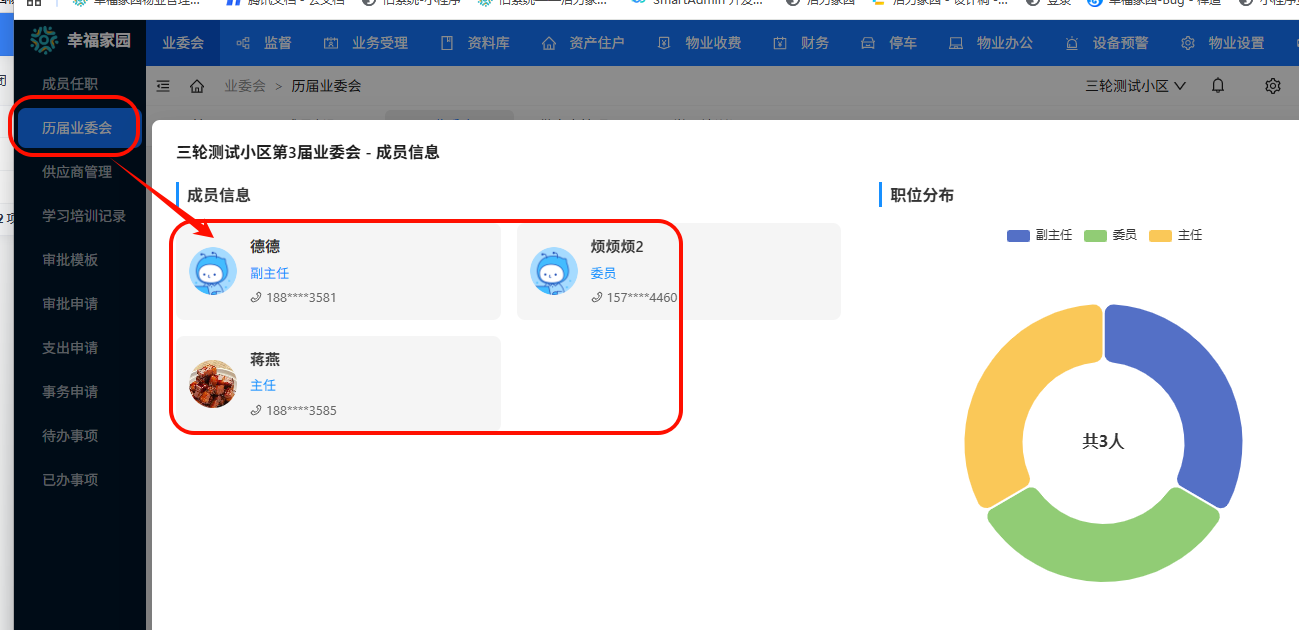The width and height of the screenshot is (1299, 630).
Task: Click the 副主任 link under 德德
Action: (270, 272)
